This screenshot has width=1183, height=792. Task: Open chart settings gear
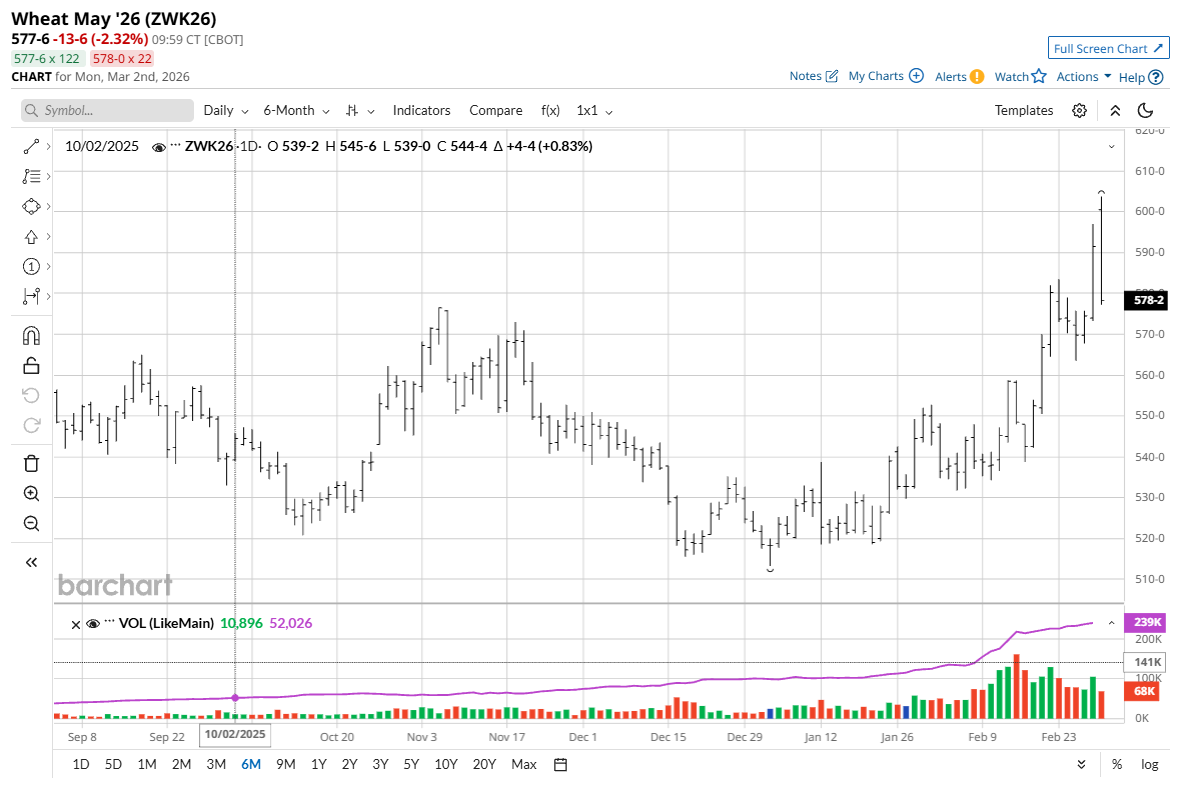[1080, 111]
